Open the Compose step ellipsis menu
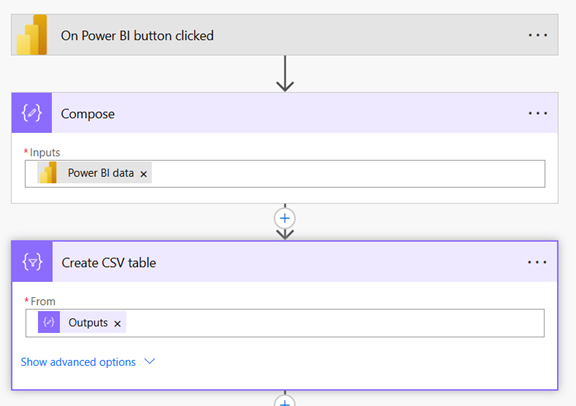The height and width of the screenshot is (406, 576). [538, 113]
